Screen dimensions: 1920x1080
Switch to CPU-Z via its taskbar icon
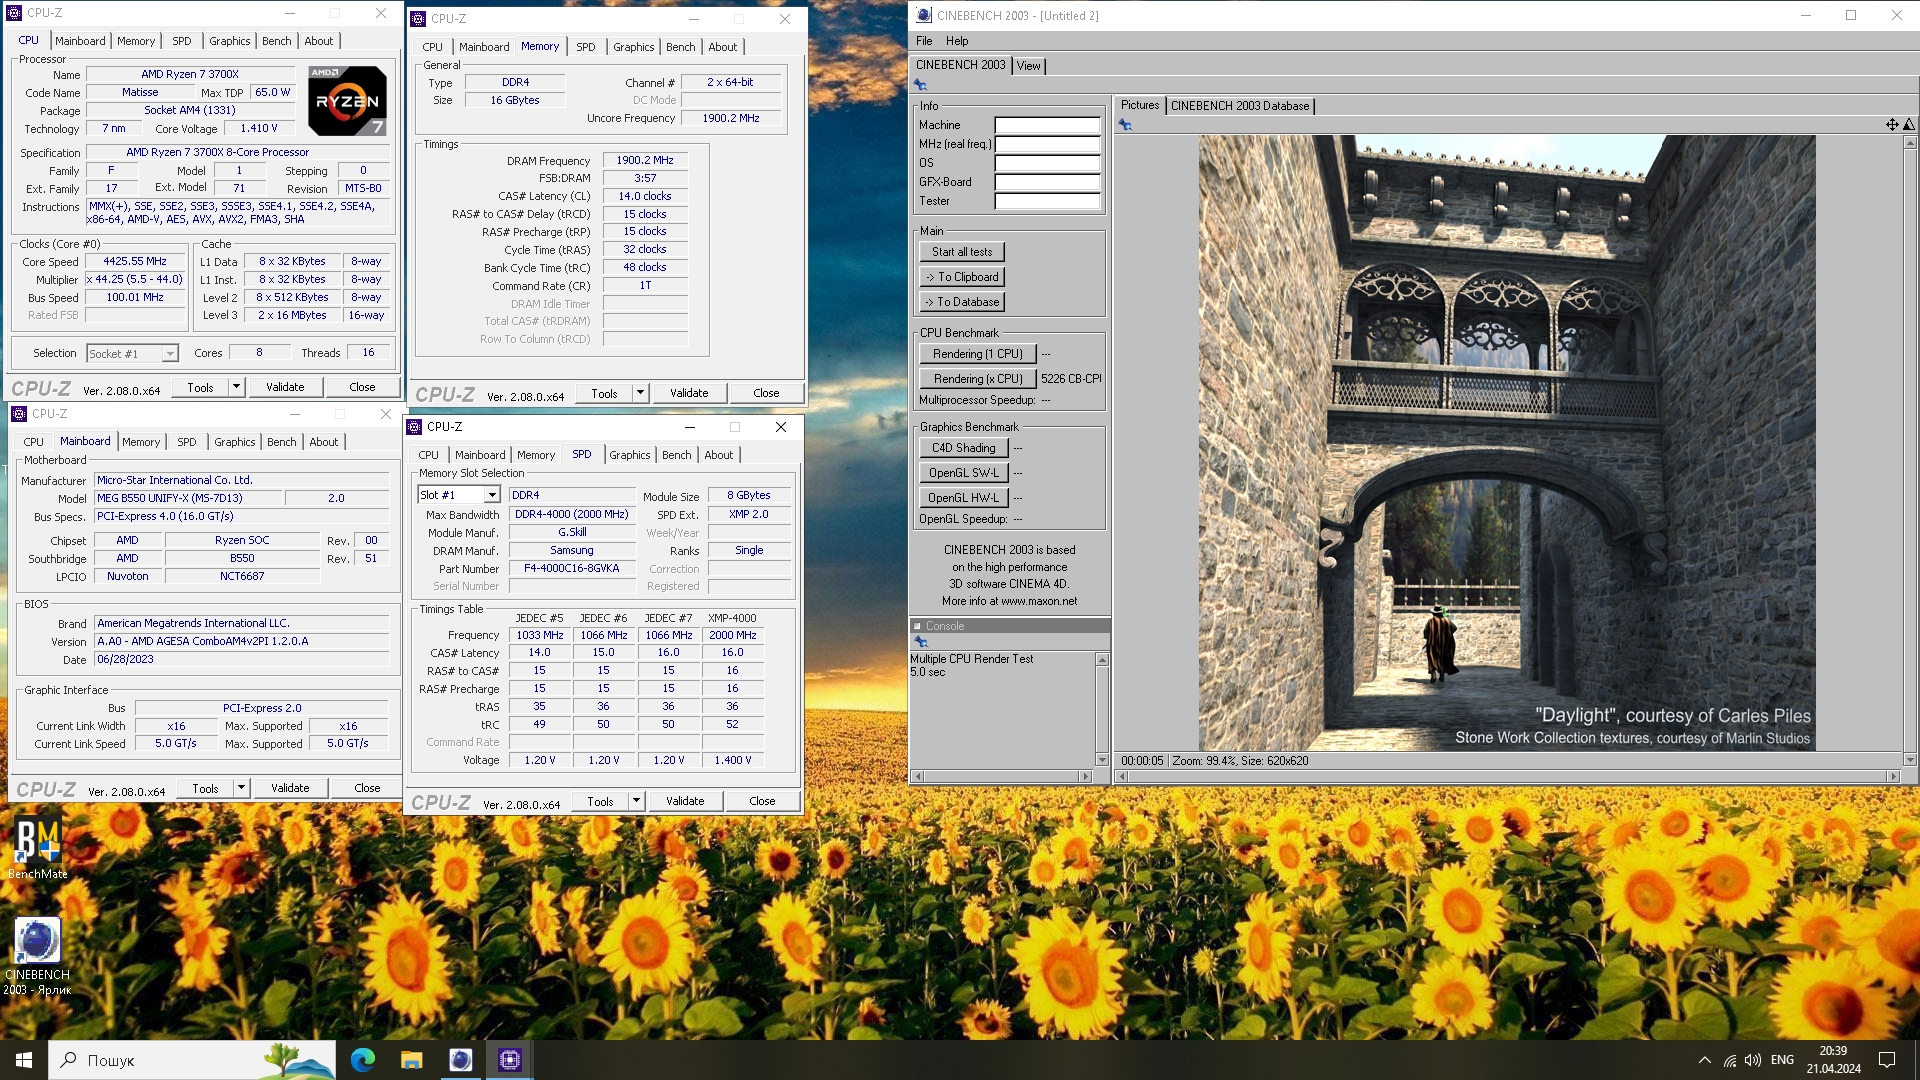pos(509,1060)
